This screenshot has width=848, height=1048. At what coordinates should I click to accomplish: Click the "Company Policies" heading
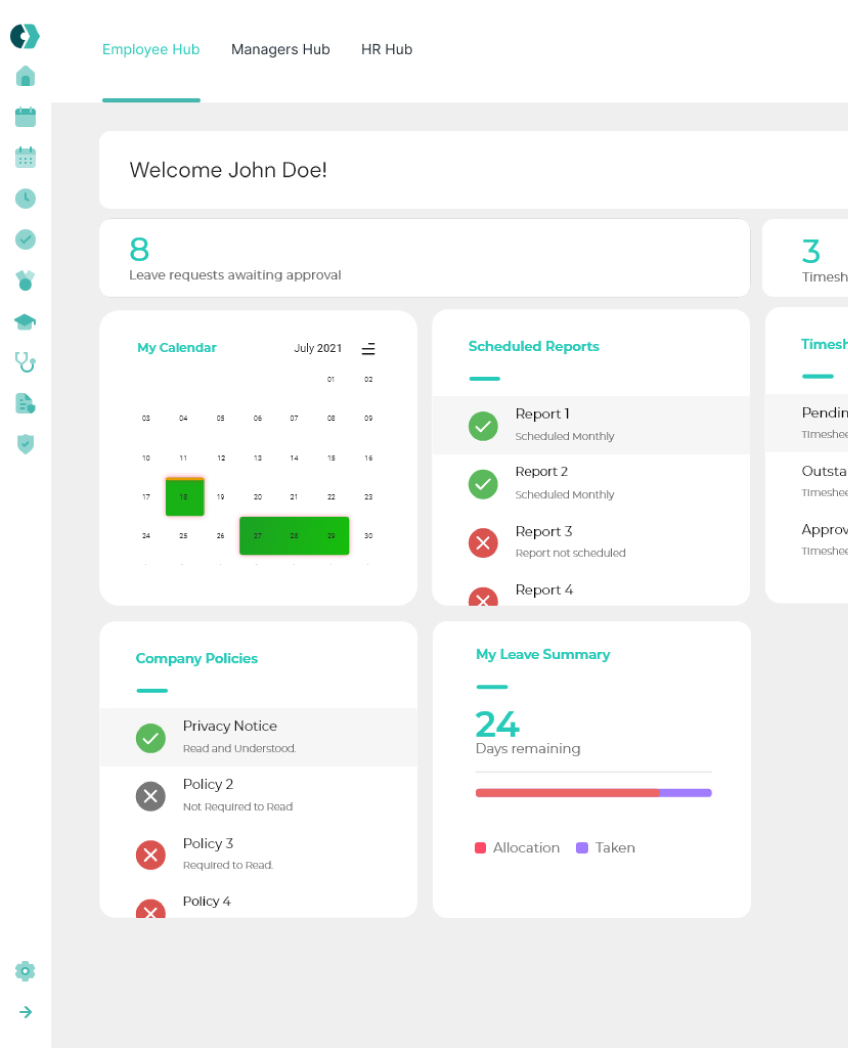(x=196, y=658)
